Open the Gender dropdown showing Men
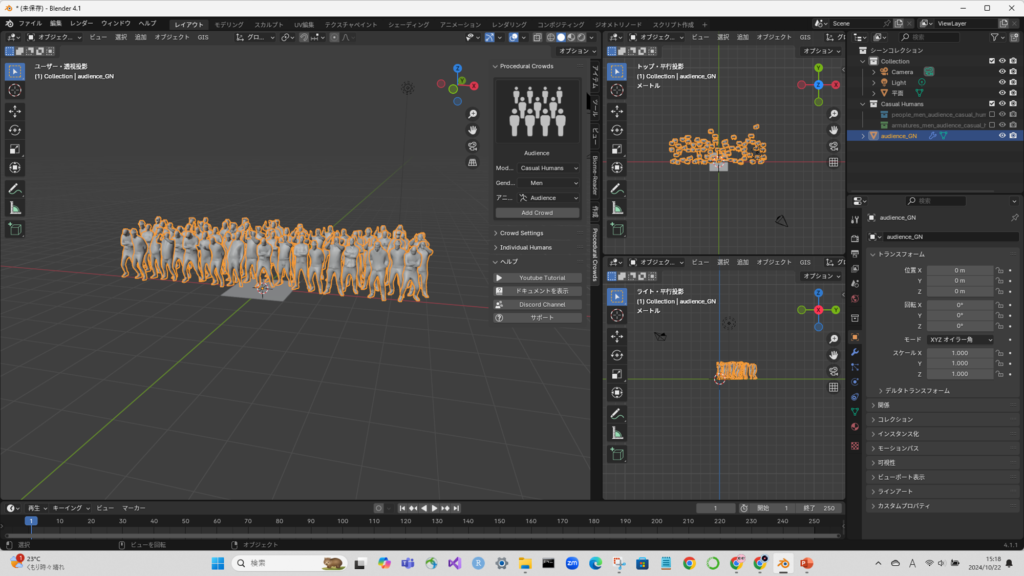Viewport: 1024px width, 576px height. pyautogui.click(x=549, y=183)
